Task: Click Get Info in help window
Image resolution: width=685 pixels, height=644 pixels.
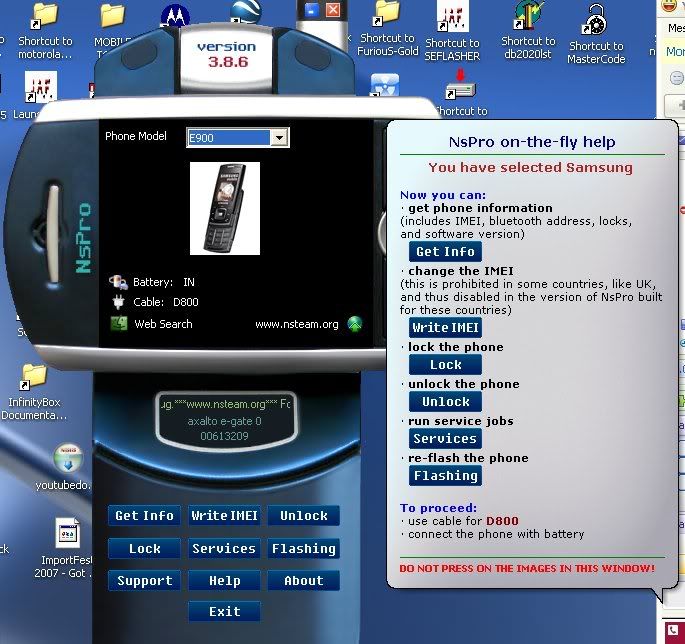Action: click(x=446, y=252)
